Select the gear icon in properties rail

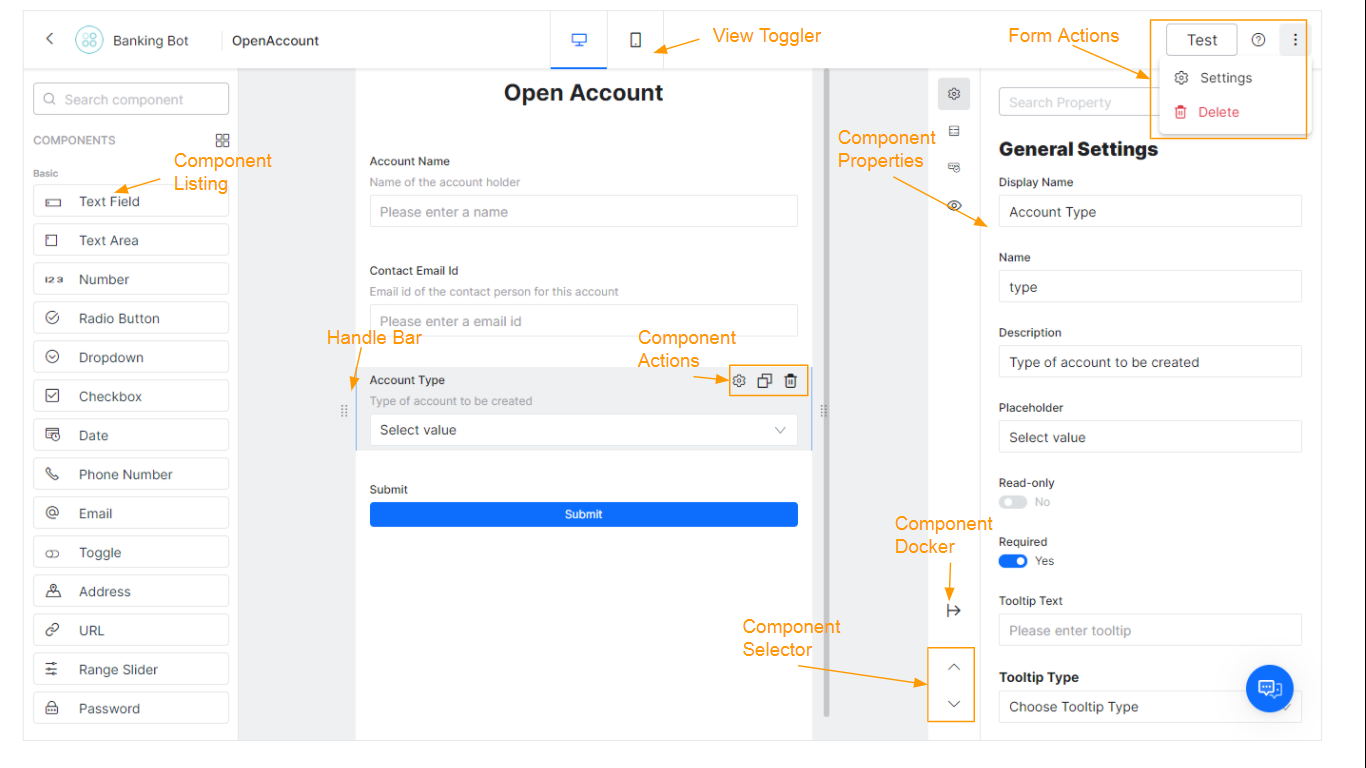953,93
